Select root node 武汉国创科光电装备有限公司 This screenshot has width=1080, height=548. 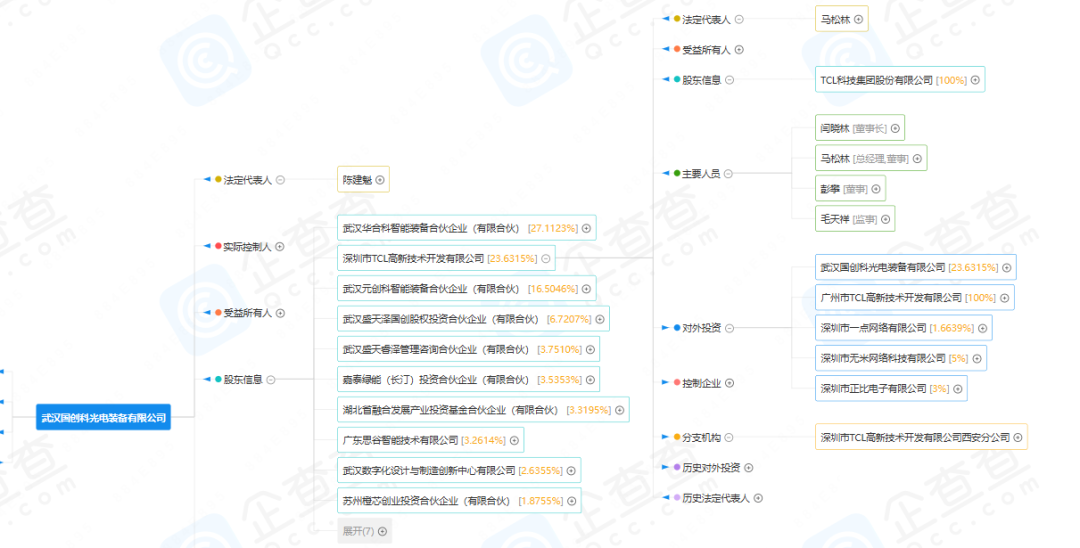[x=103, y=417]
